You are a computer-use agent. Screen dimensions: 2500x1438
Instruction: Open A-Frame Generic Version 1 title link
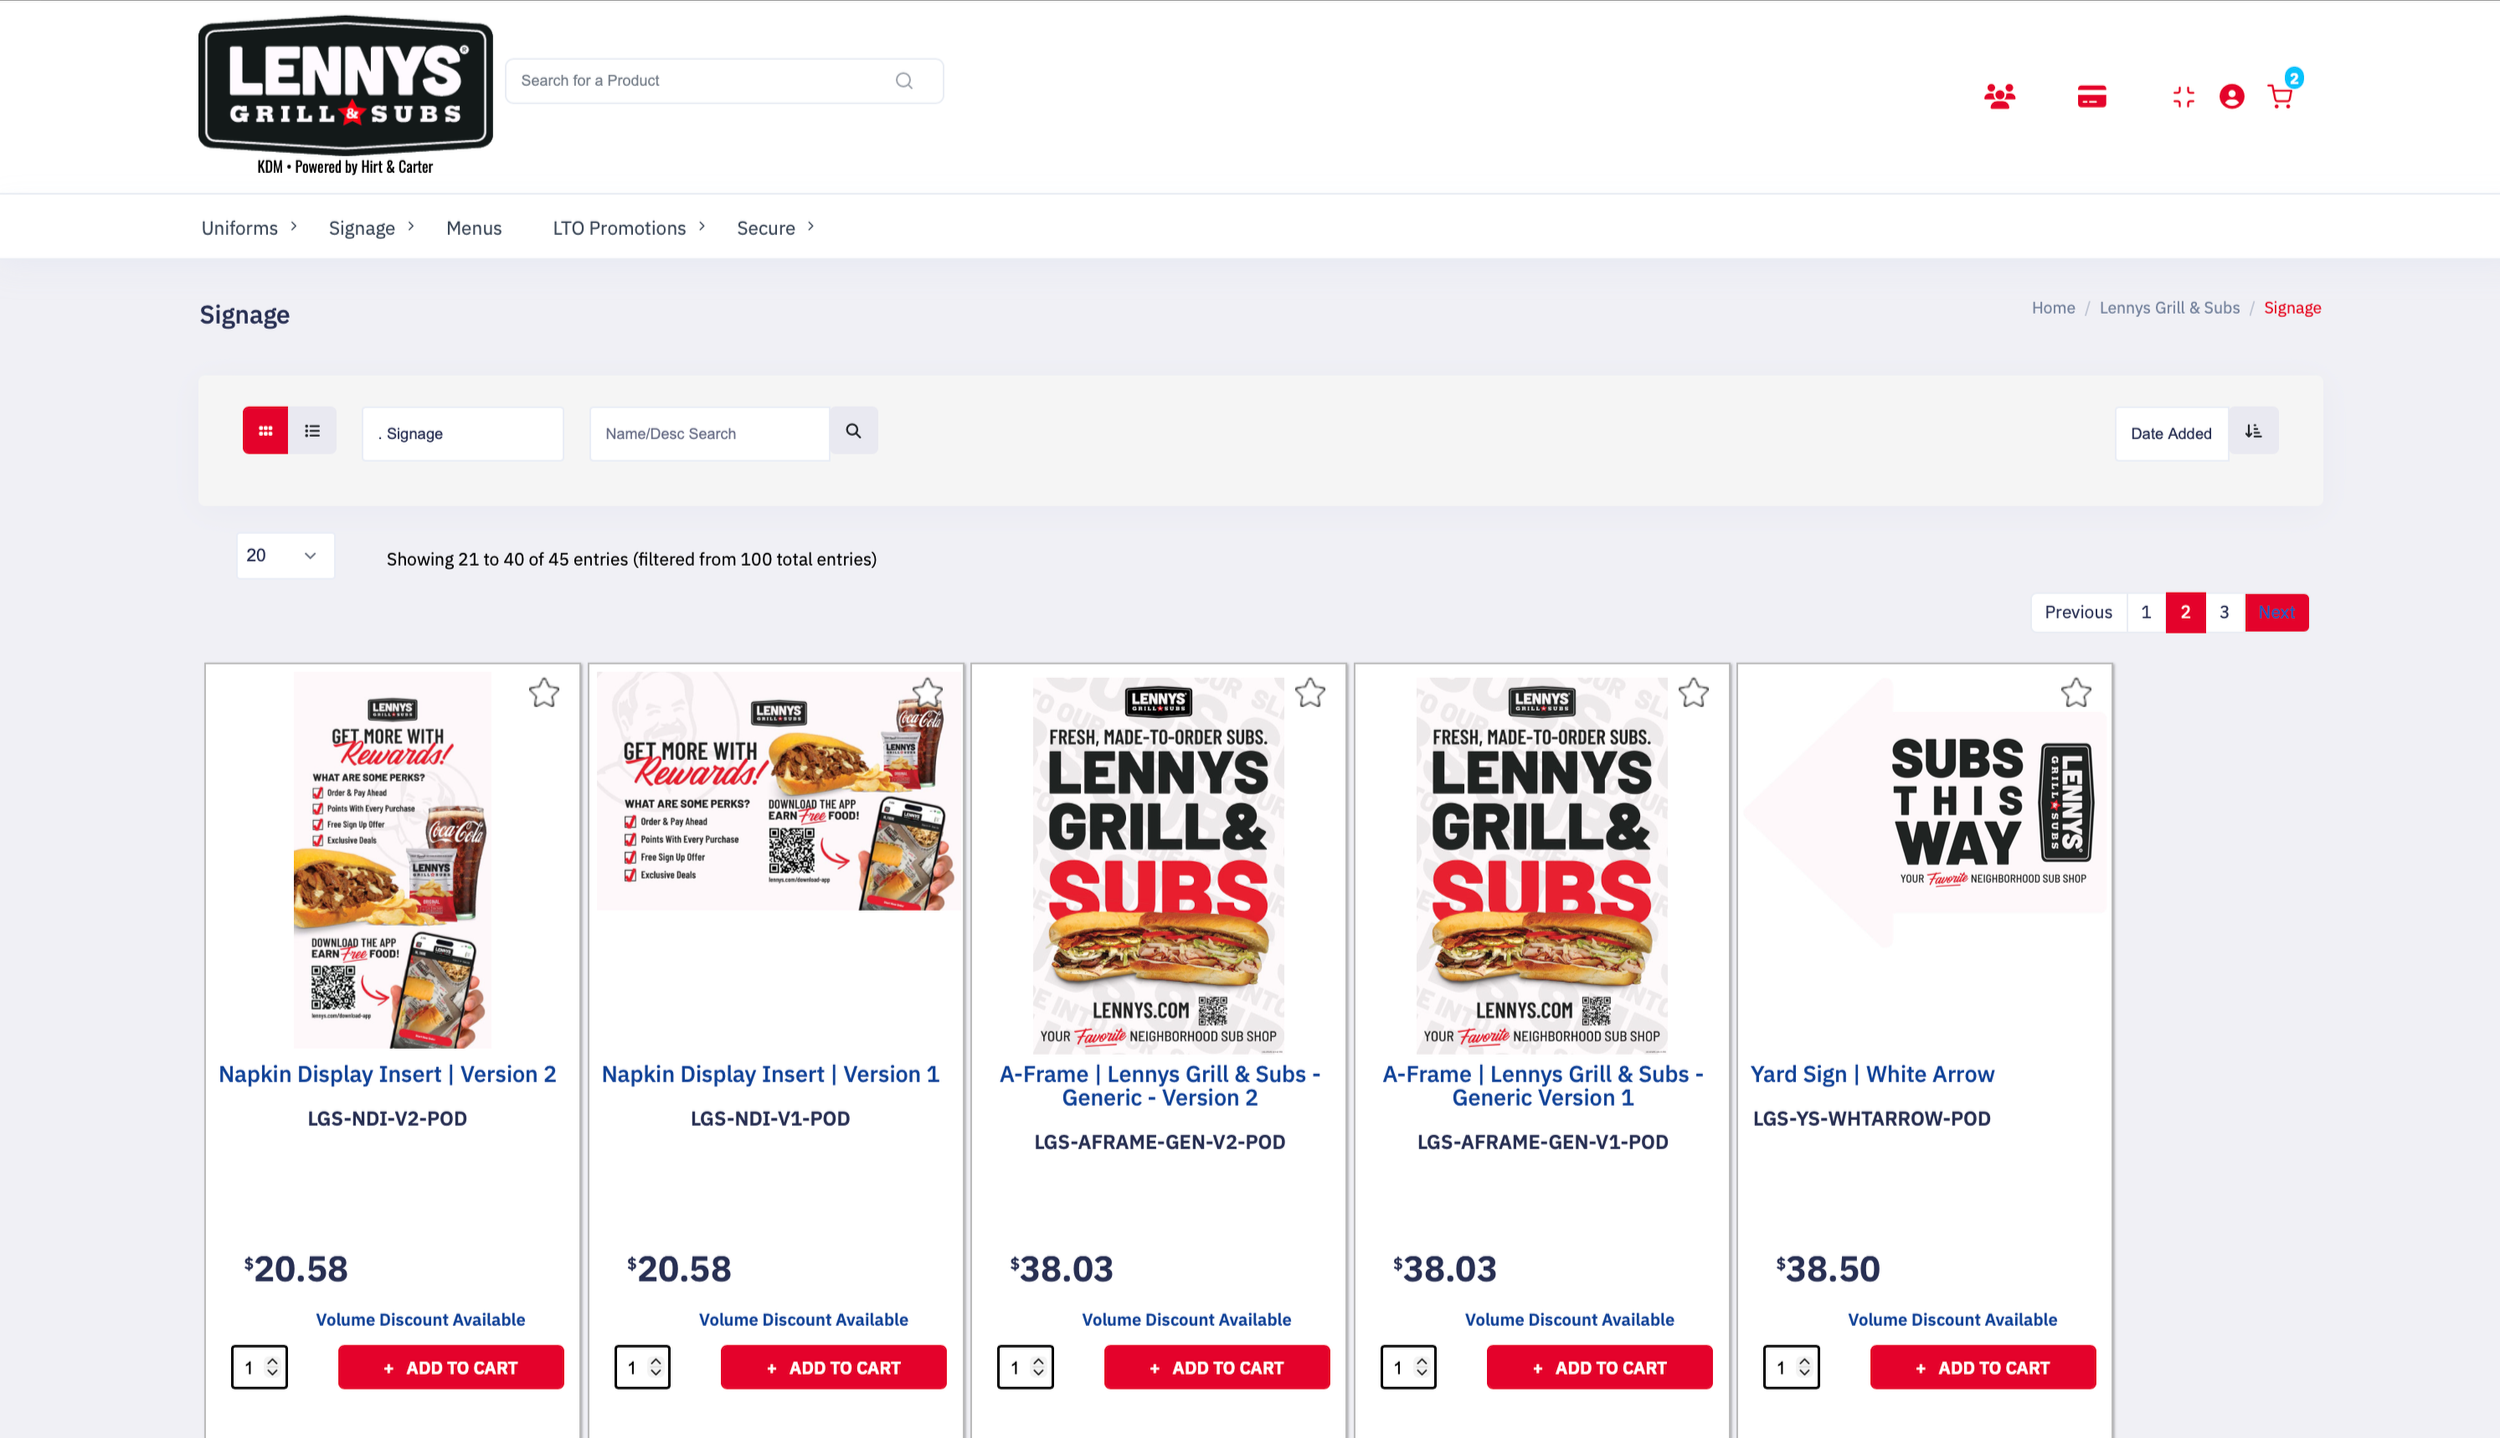click(1543, 1086)
